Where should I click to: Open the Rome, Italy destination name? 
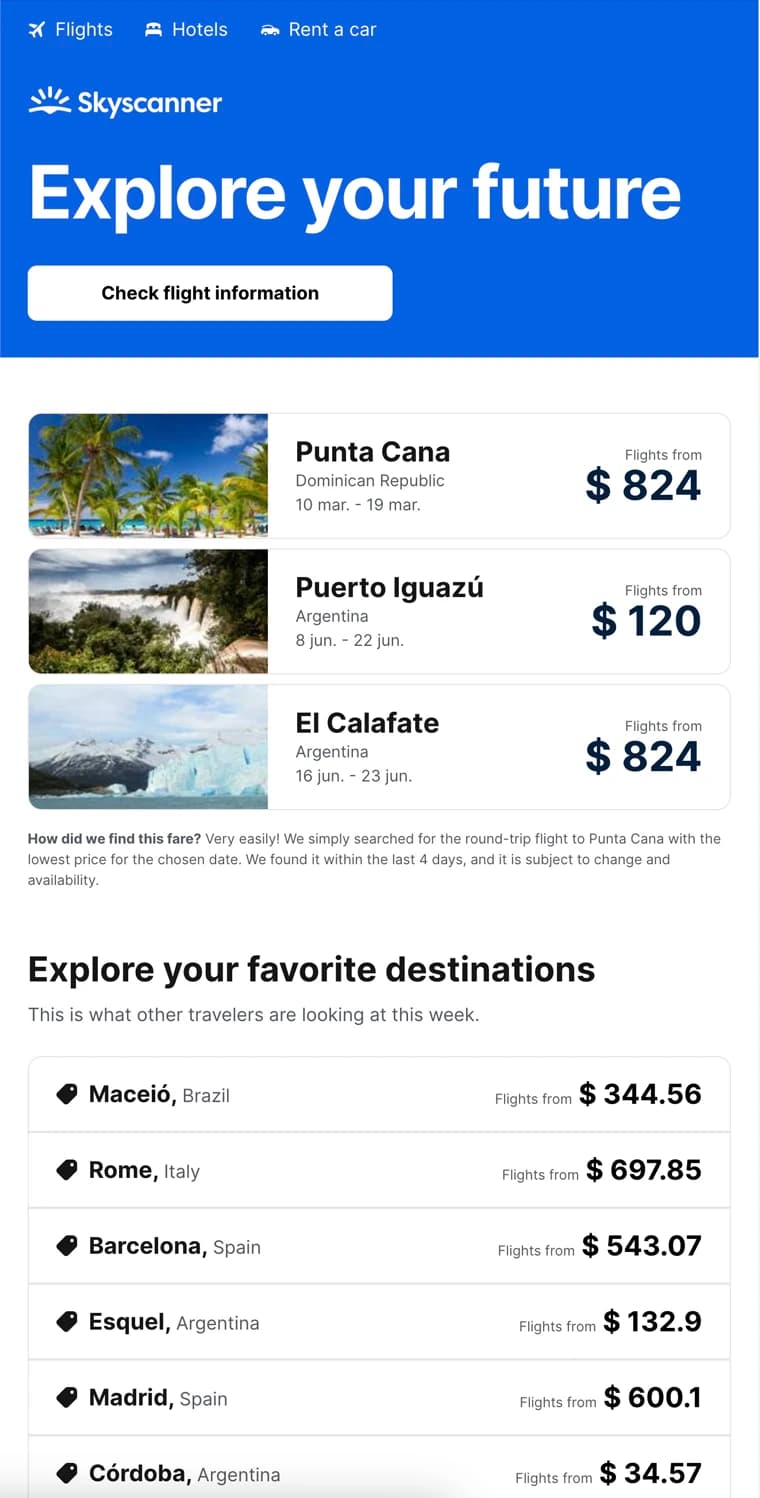[144, 1170]
